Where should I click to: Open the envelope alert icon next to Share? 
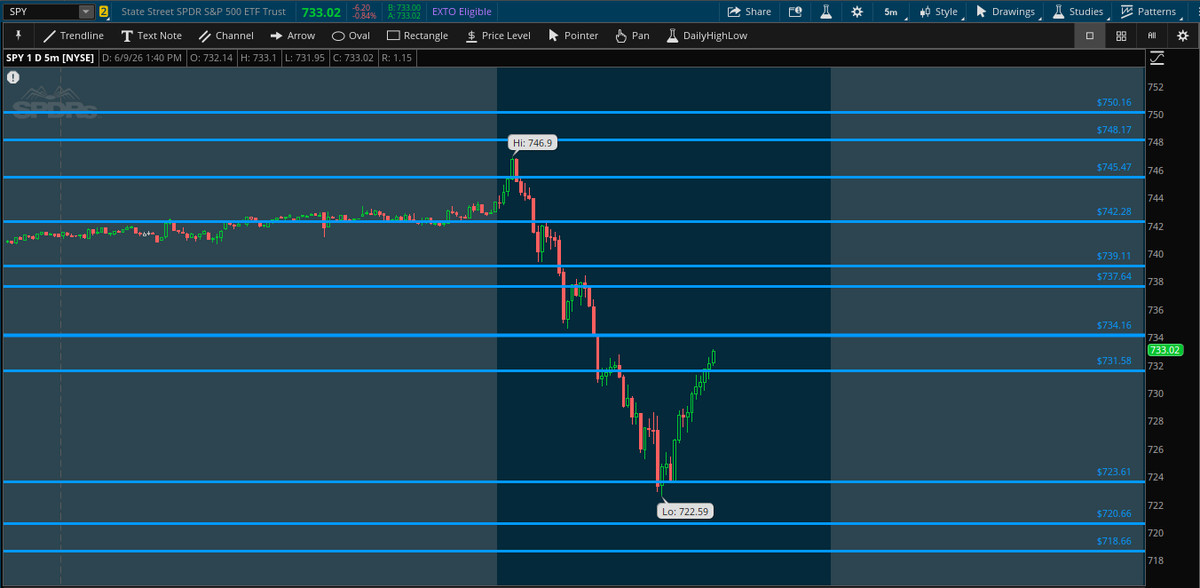[x=795, y=12]
